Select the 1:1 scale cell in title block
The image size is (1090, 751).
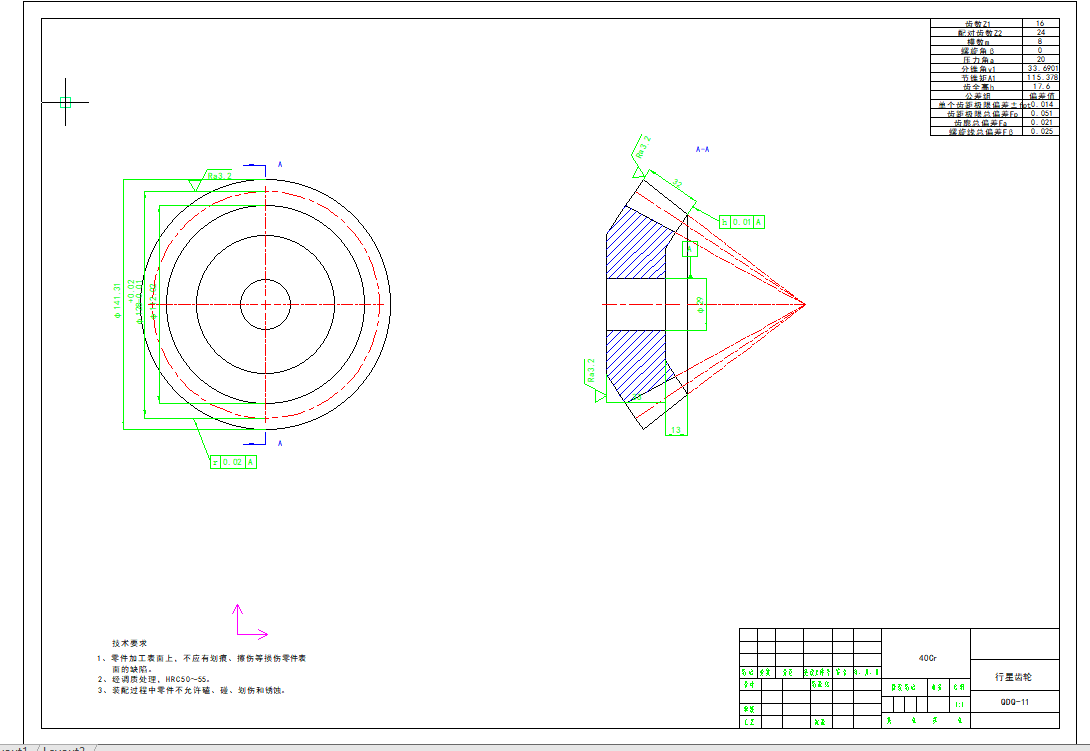pos(959,704)
